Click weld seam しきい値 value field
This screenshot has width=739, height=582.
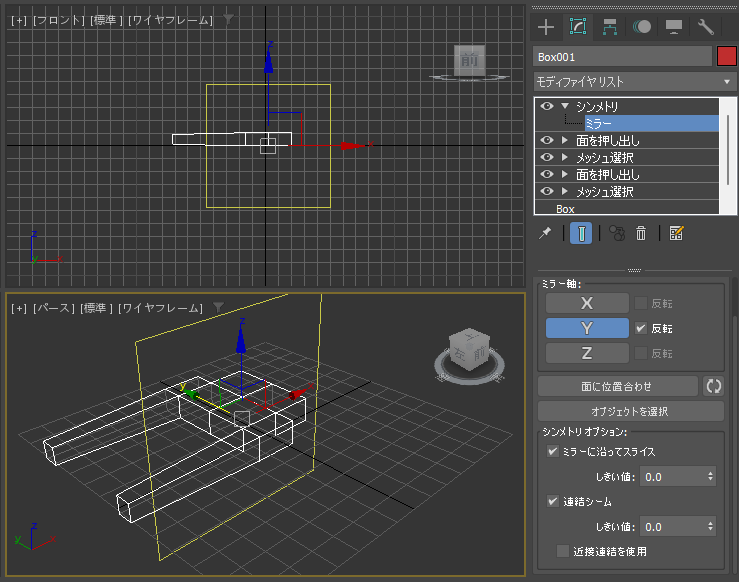click(672, 527)
